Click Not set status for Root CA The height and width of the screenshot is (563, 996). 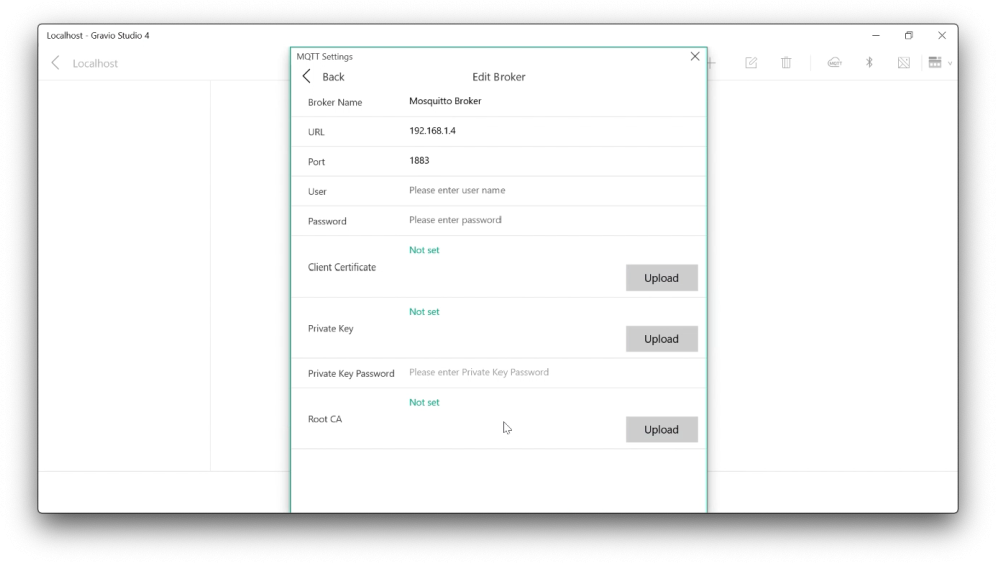(x=424, y=403)
